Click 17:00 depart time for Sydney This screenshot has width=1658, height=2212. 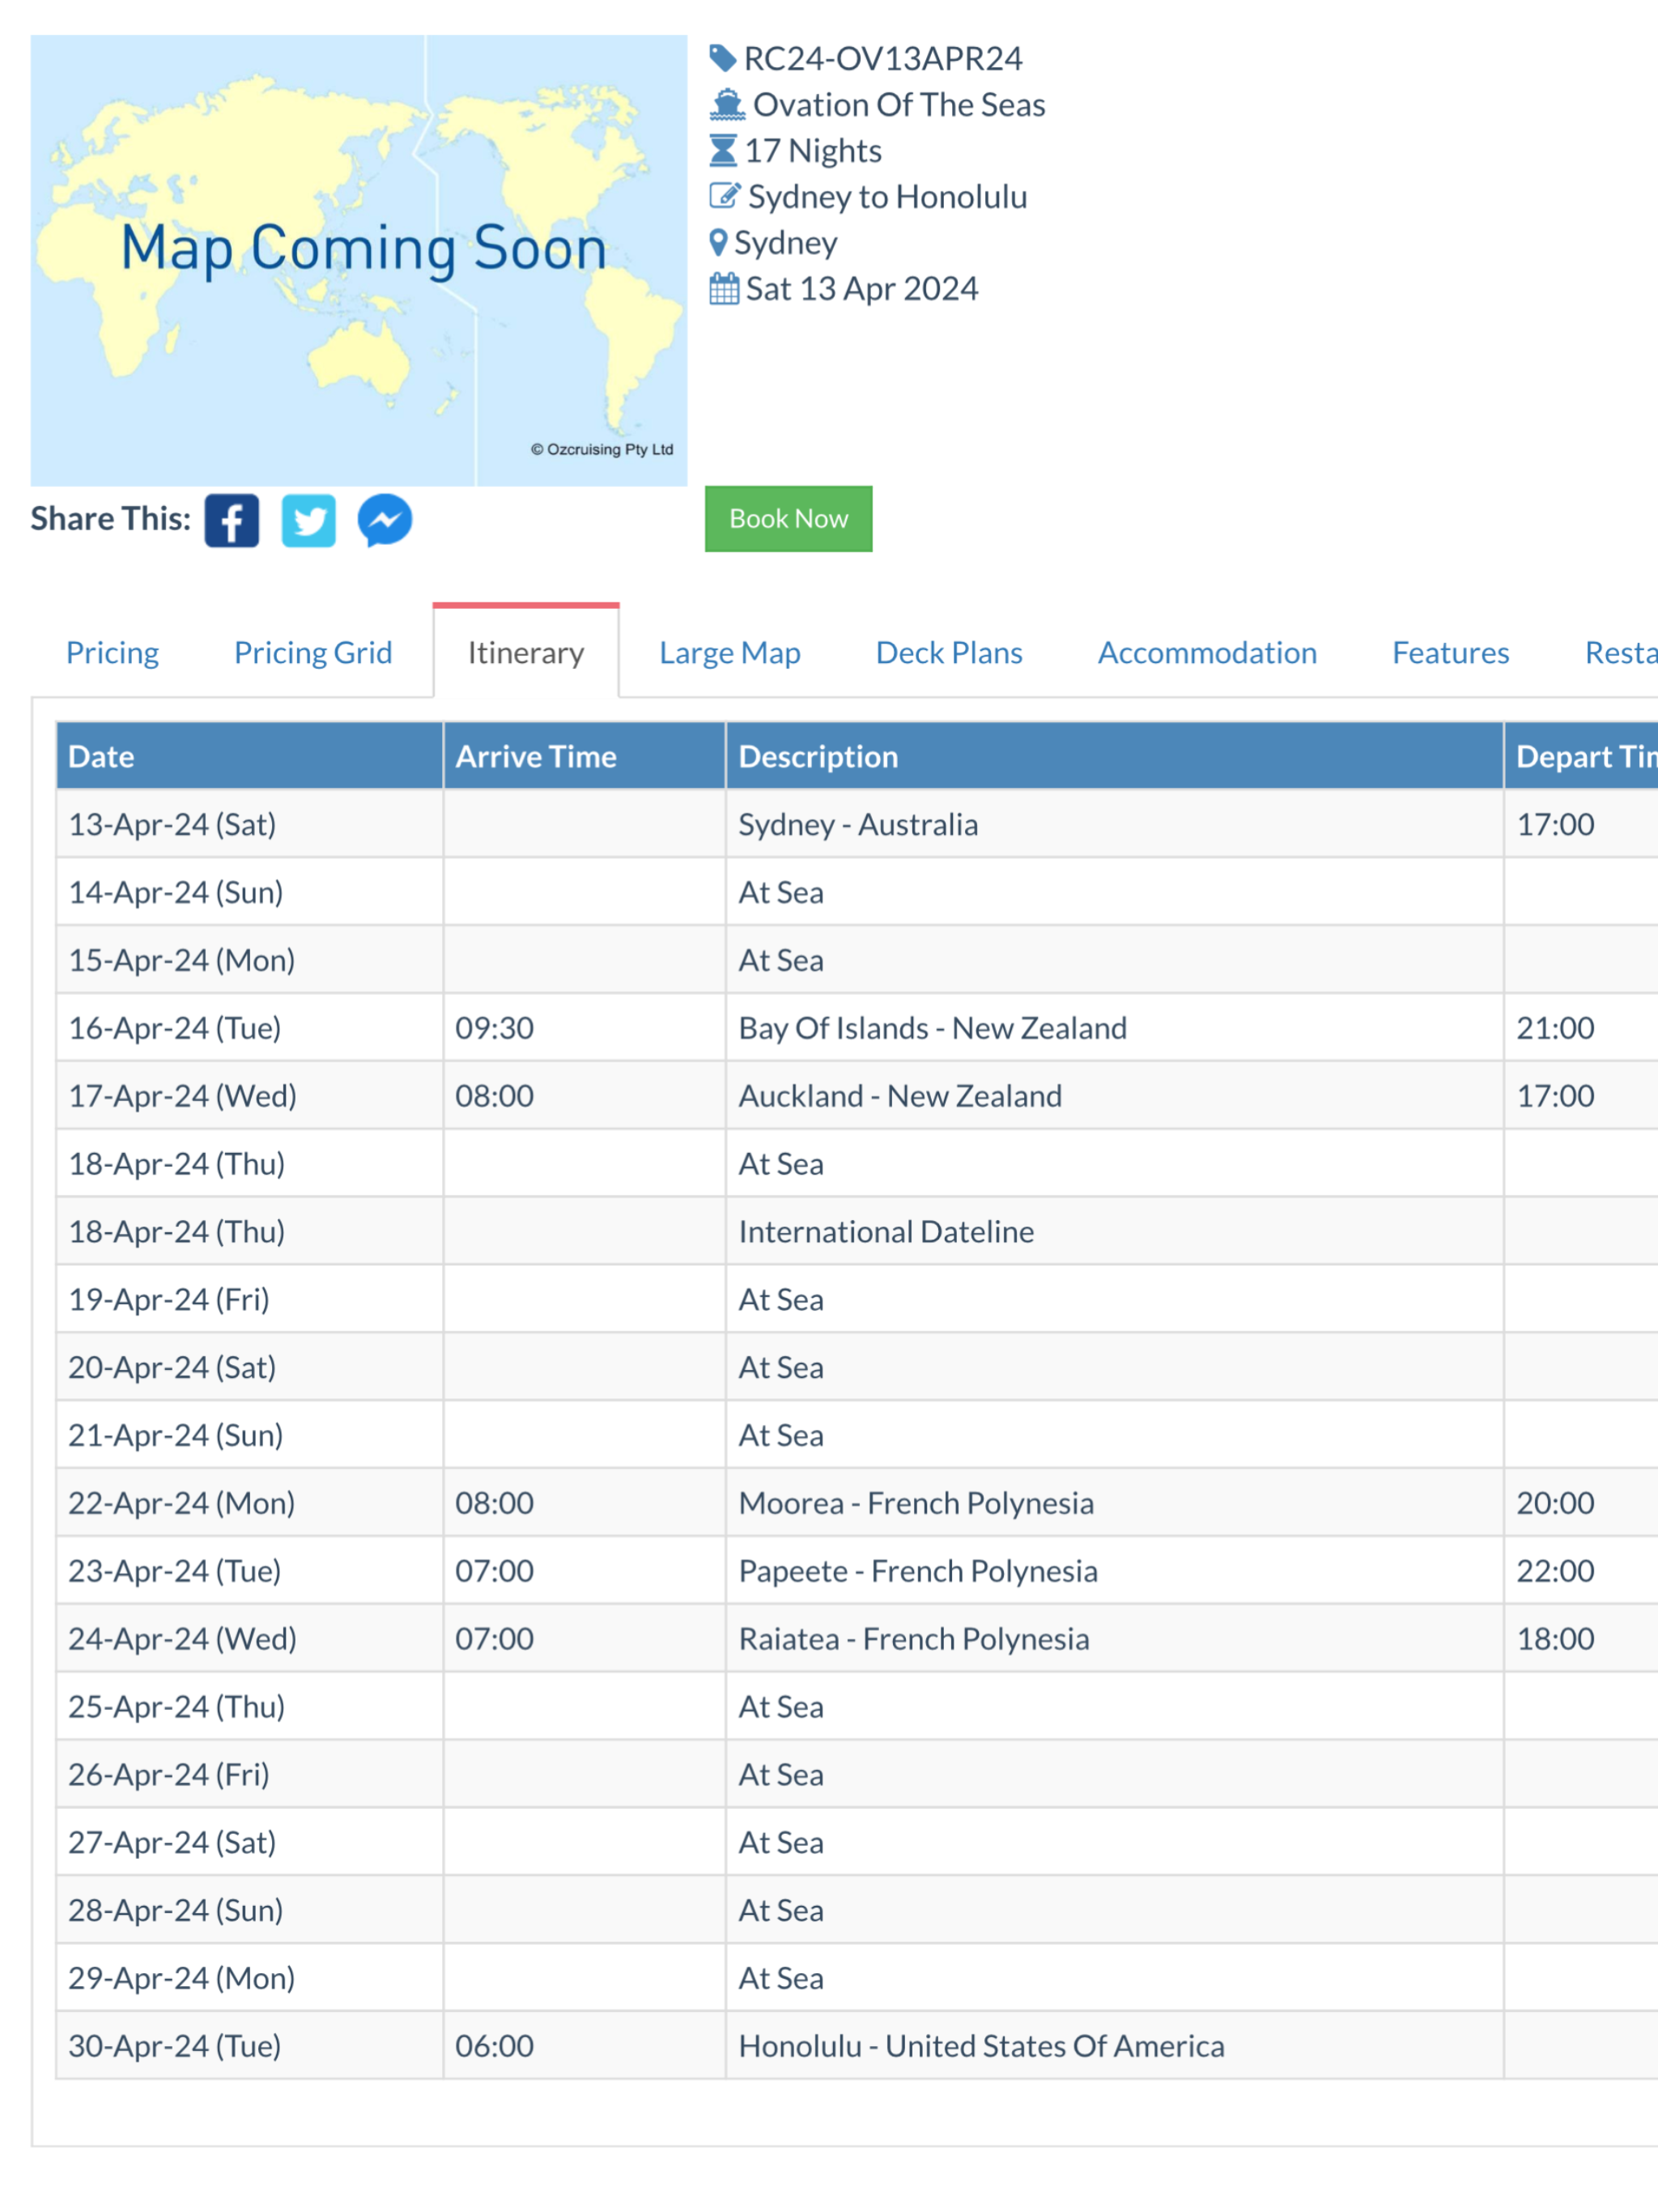[1556, 825]
